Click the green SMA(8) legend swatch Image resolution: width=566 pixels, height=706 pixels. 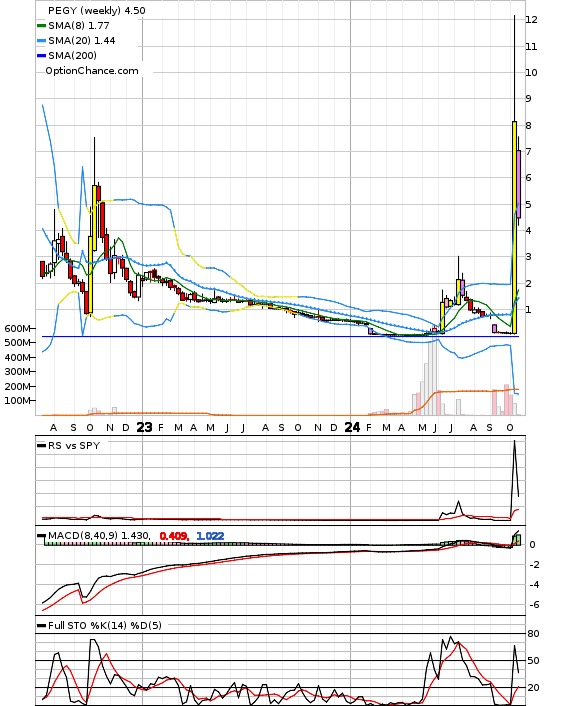click(x=41, y=26)
